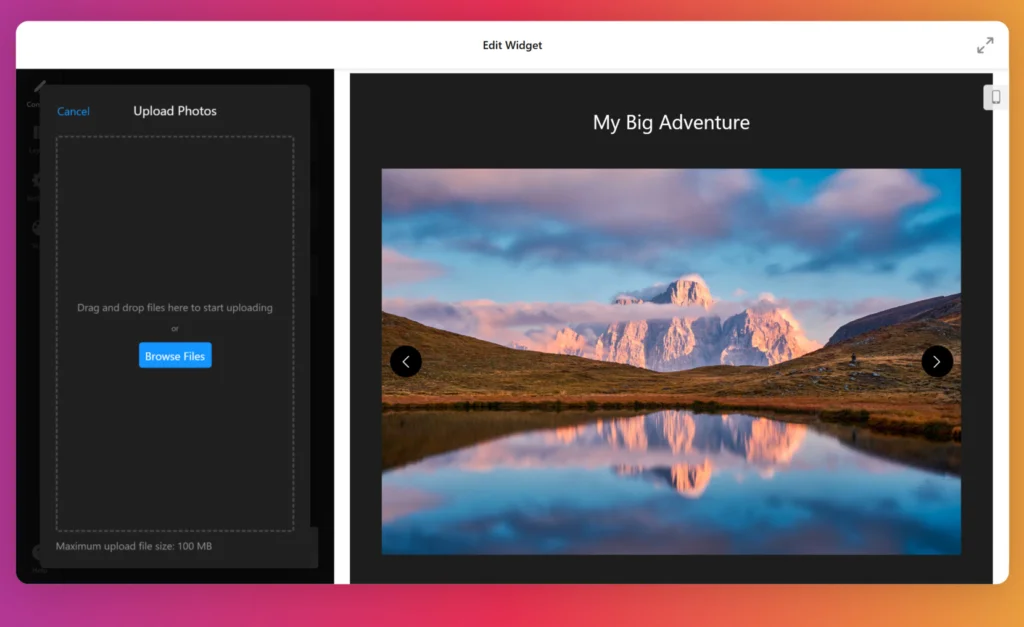The width and height of the screenshot is (1024, 627).
Task: Go to the previous slide with the left arrow
Action: click(406, 361)
